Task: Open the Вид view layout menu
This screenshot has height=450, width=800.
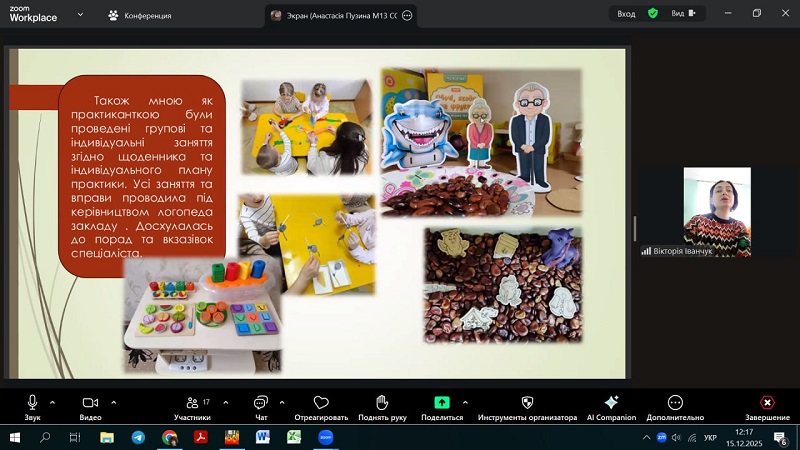Action: pyautogui.click(x=681, y=14)
